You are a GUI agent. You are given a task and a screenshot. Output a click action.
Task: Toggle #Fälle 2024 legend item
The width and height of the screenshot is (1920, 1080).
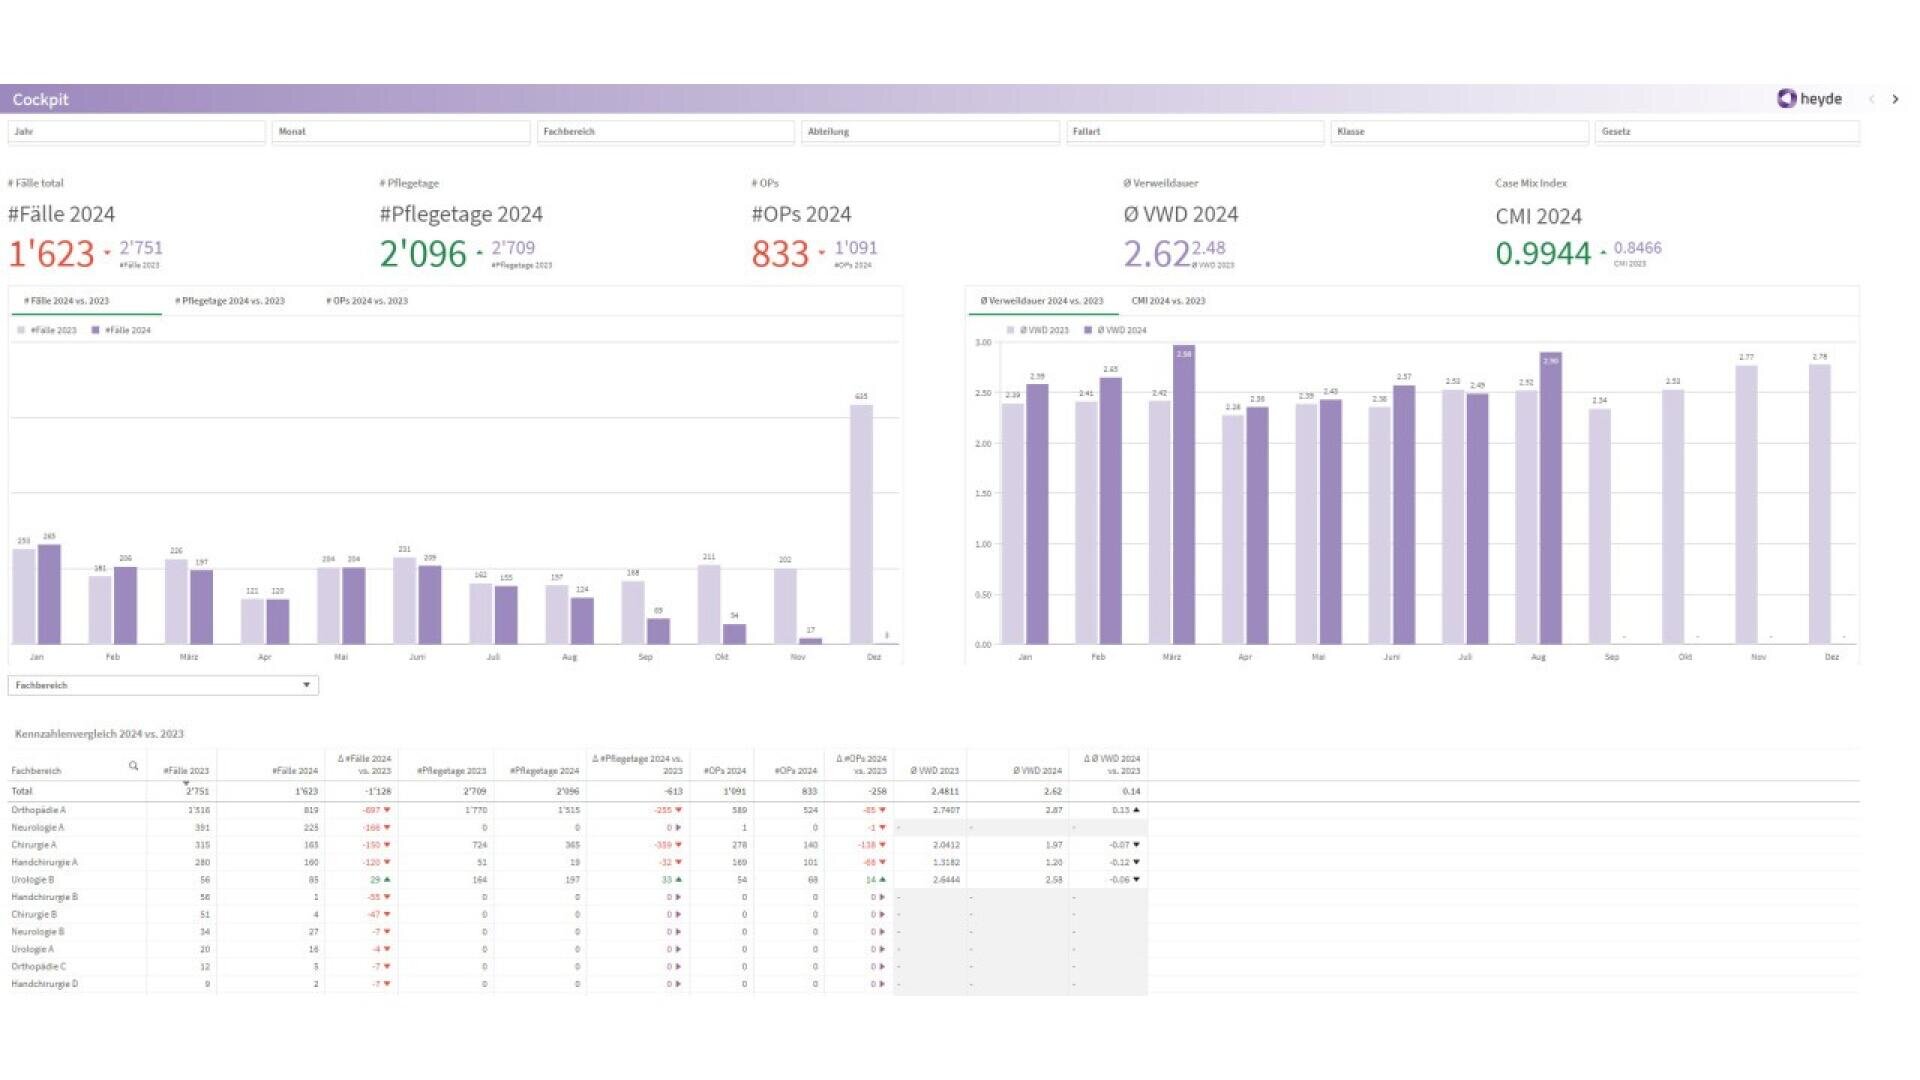pyautogui.click(x=121, y=330)
